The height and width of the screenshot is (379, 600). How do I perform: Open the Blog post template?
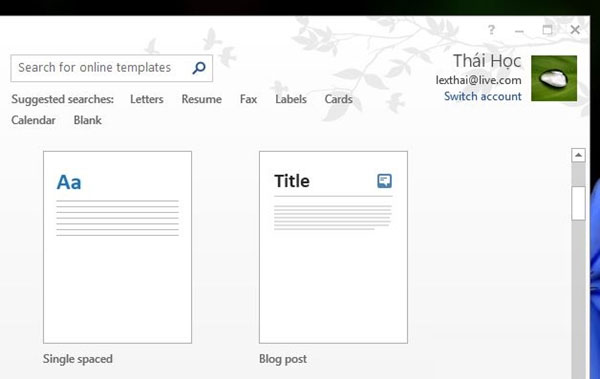pos(333,247)
